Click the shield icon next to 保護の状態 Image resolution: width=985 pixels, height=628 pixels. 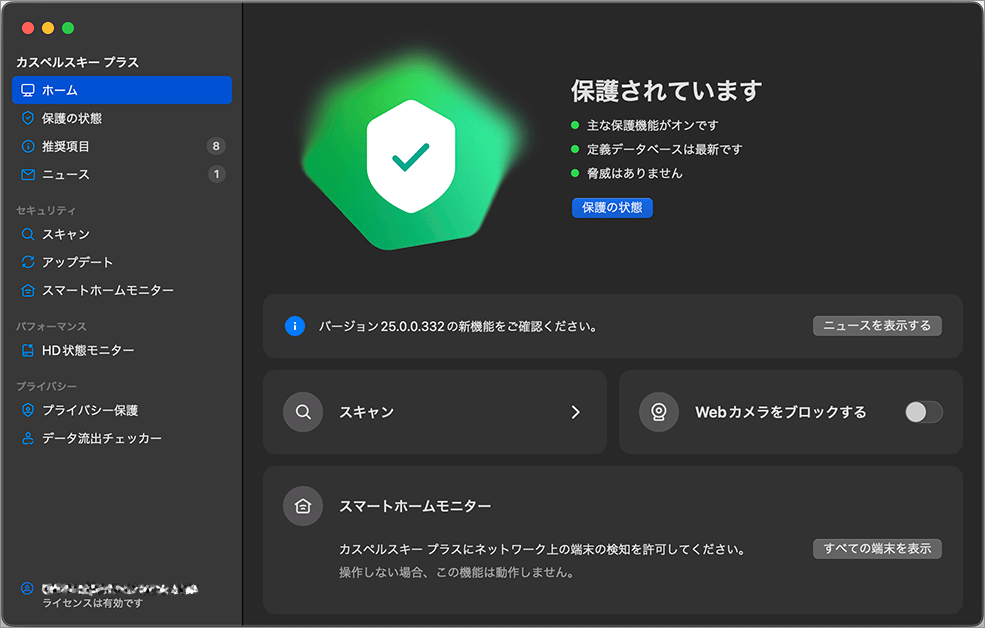pos(28,118)
